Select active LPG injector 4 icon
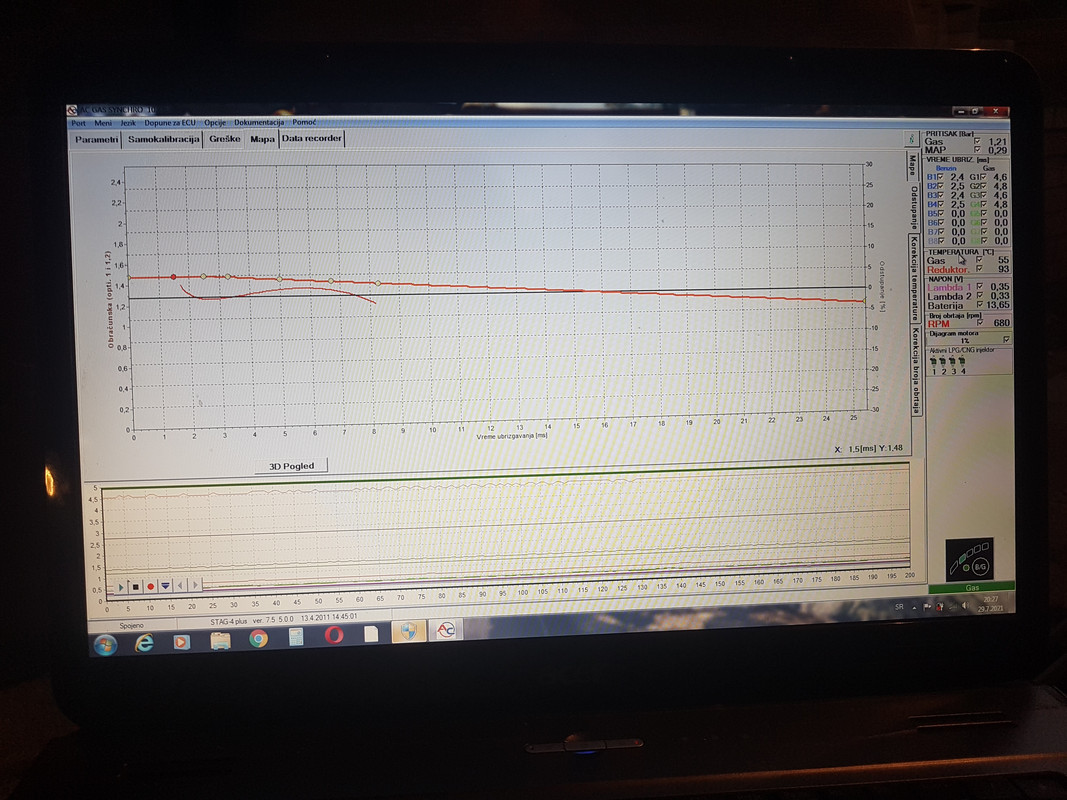1067x800 pixels. [x=962, y=362]
